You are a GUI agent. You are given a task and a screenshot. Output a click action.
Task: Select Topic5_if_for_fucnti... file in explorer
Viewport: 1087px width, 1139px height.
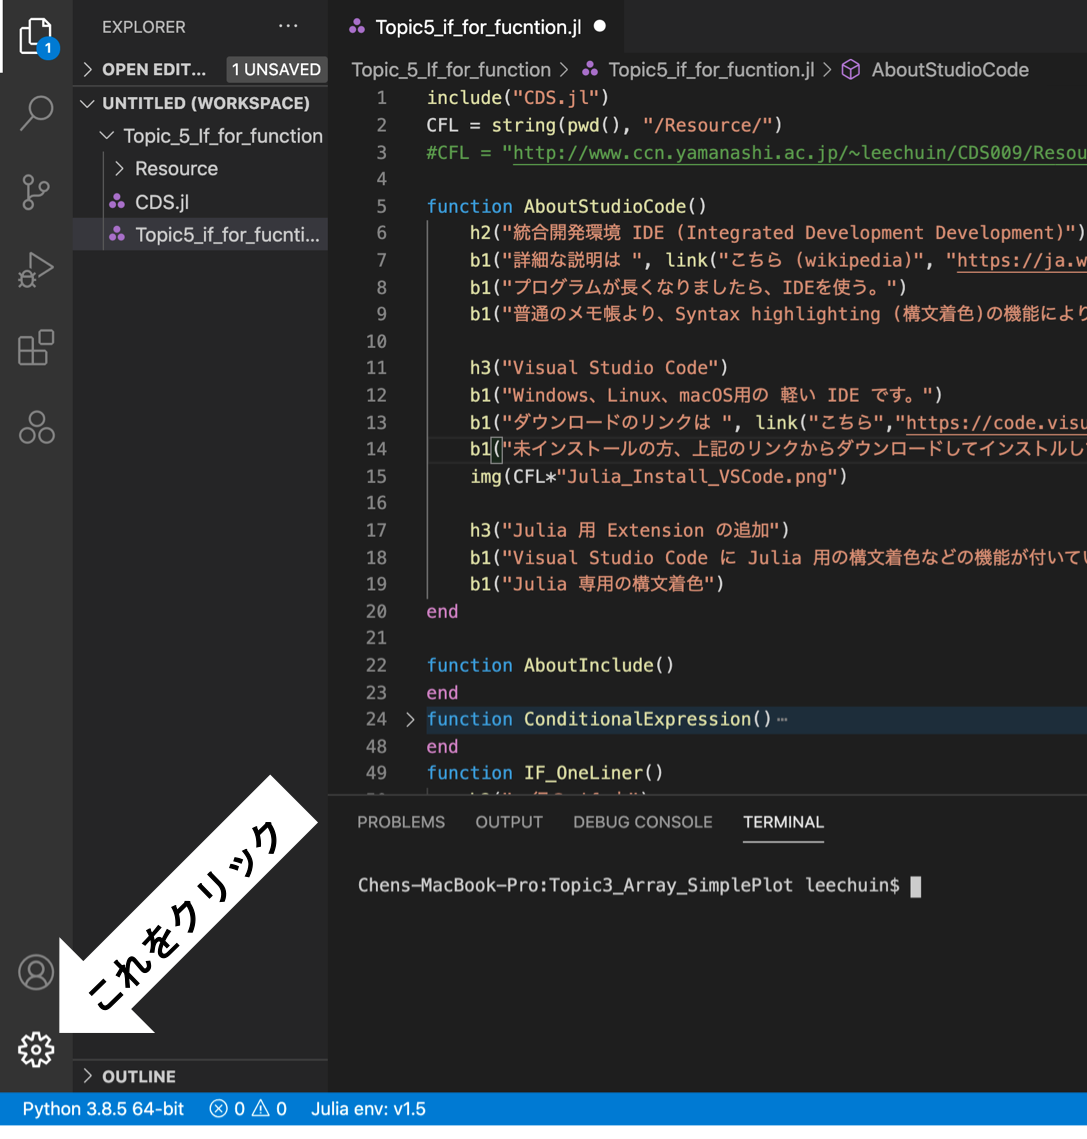(x=201, y=235)
